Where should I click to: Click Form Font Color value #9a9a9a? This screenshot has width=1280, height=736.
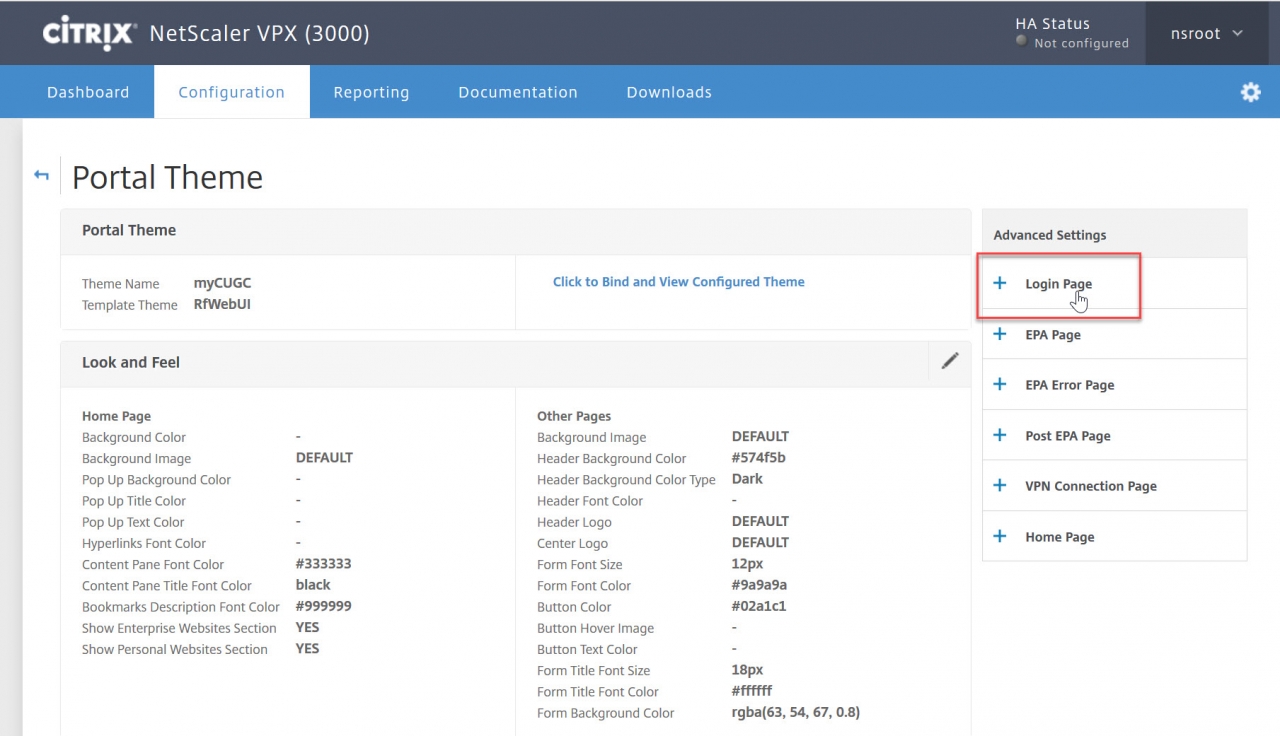tap(759, 585)
